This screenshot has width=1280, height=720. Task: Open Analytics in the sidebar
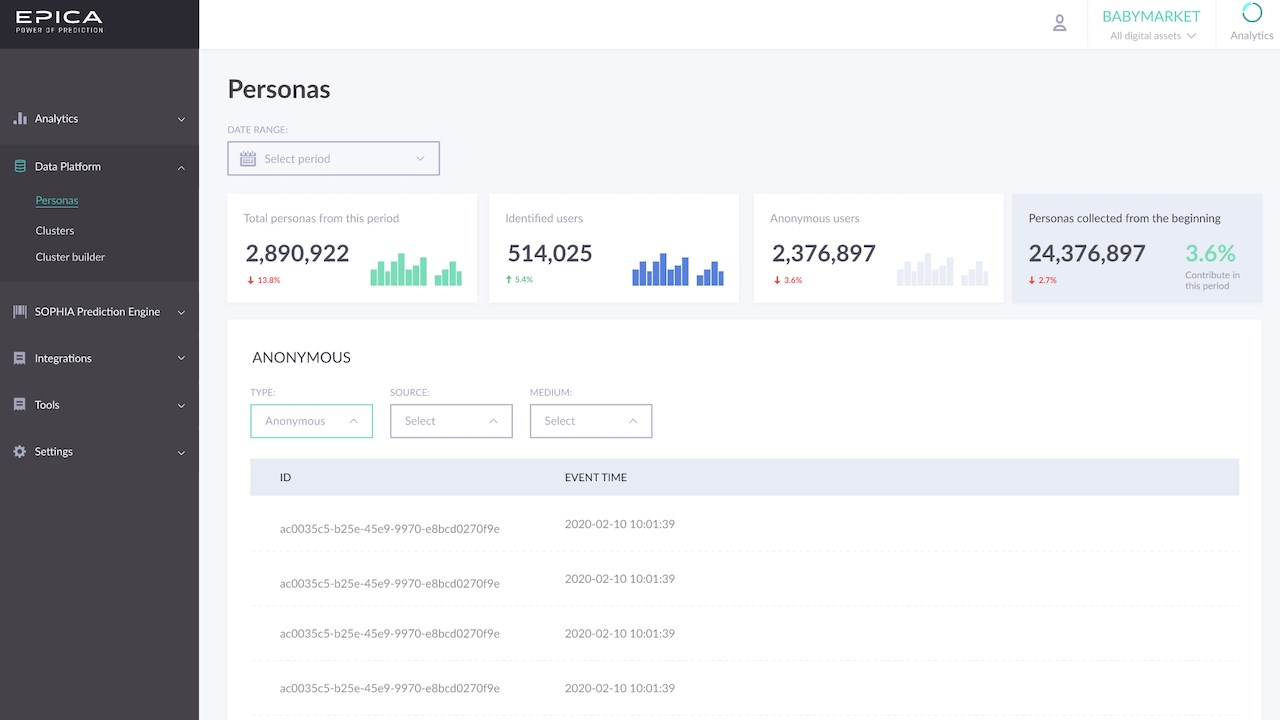[x=56, y=118]
